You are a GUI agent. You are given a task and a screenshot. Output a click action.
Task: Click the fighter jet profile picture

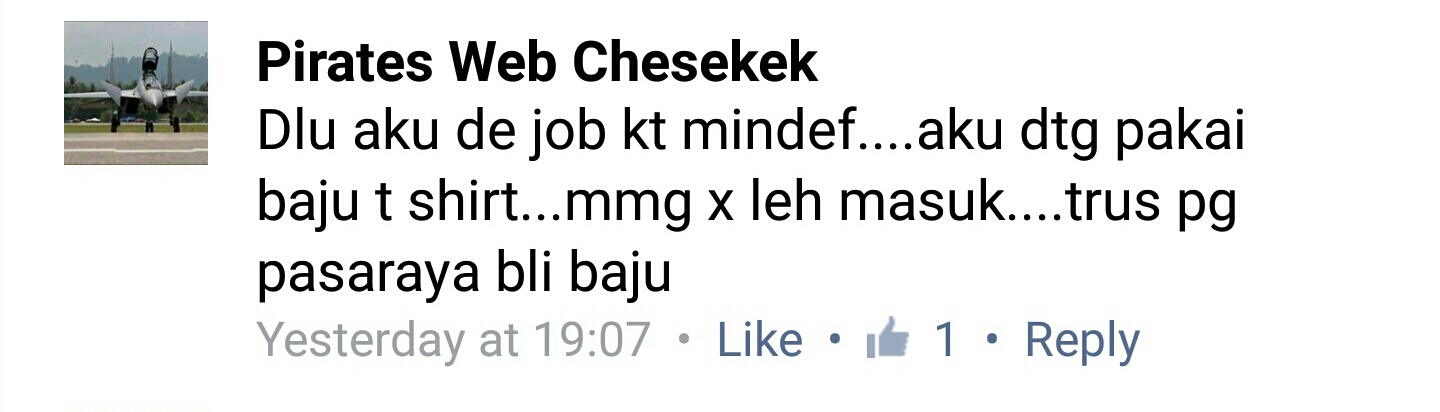click(x=136, y=92)
